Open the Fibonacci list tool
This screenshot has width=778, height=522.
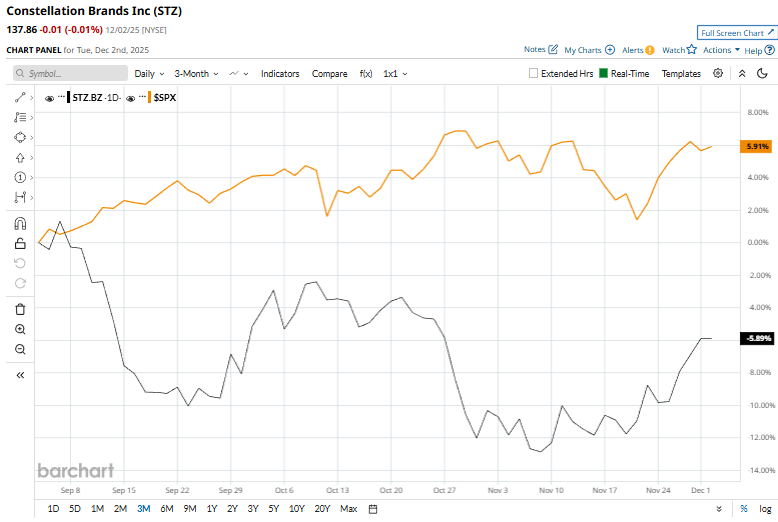pyautogui.click(x=20, y=118)
